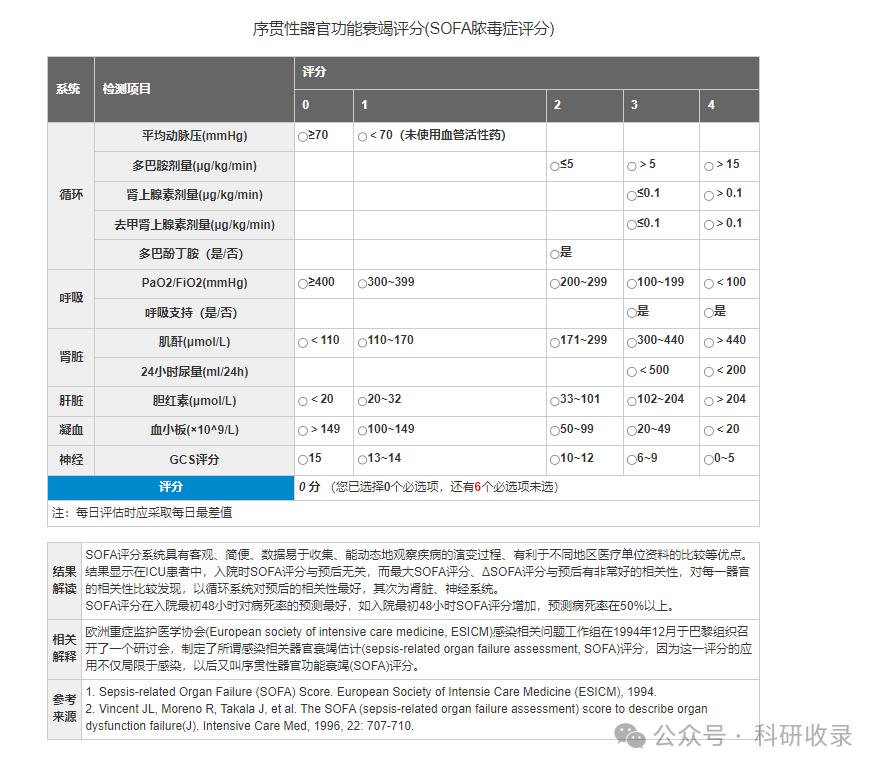Viewport: 880px width, 770px height.
Task: Select PaO2/FiO2 300~399 radio button
Action: click(x=363, y=284)
